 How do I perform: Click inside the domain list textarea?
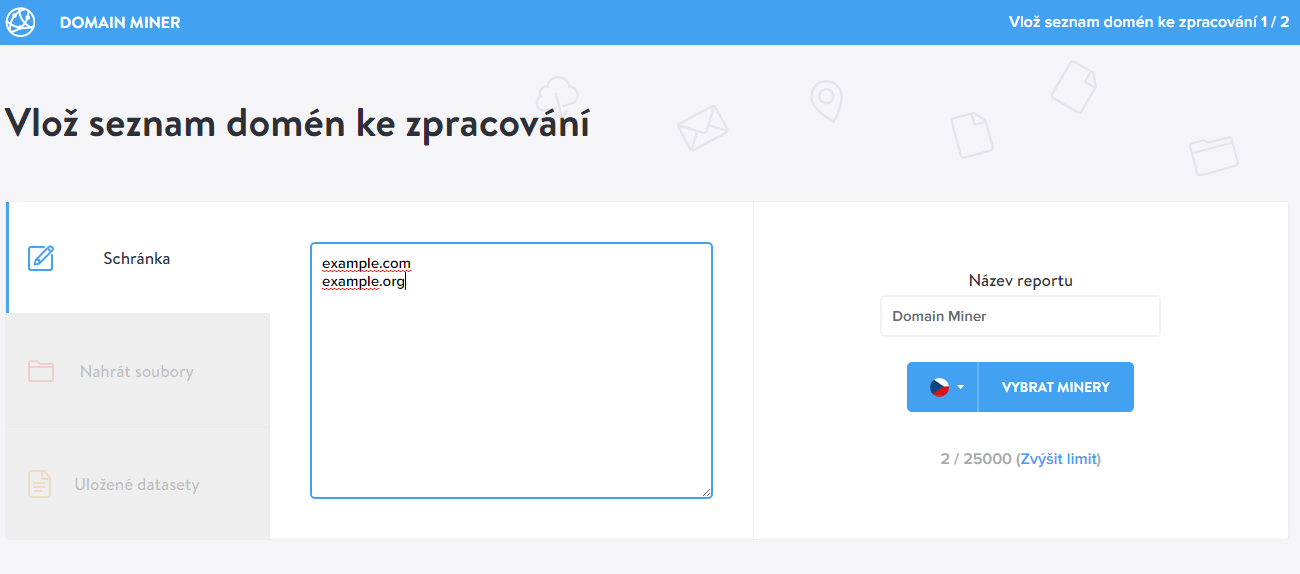511,370
